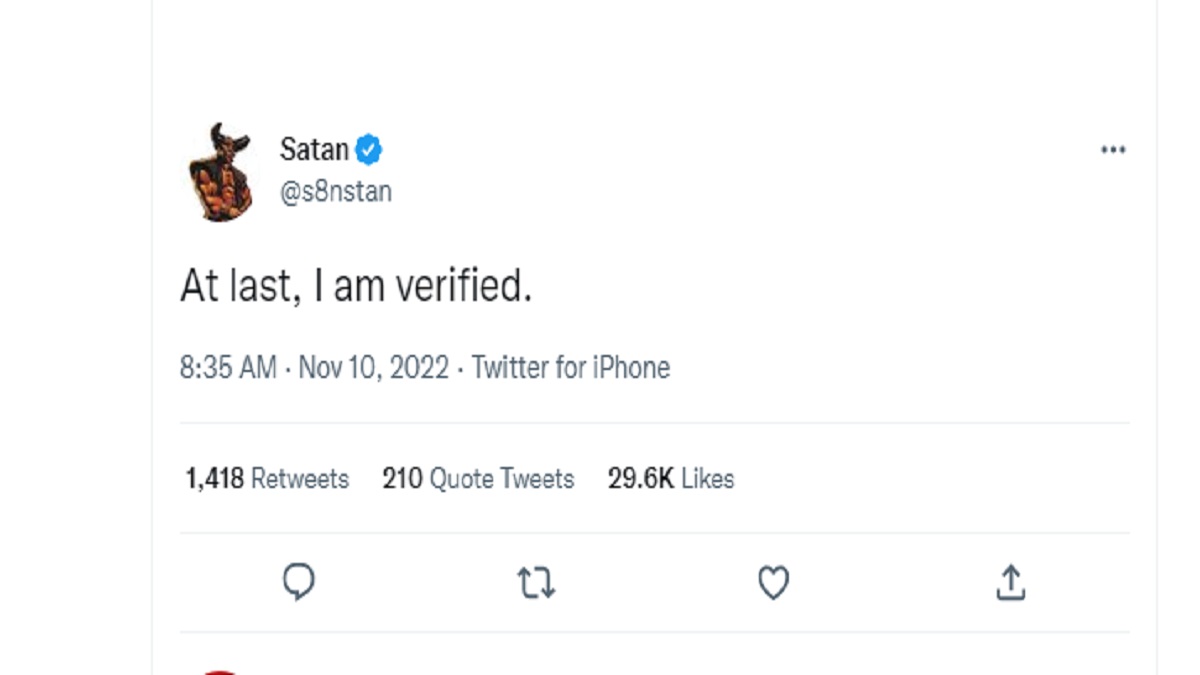The width and height of the screenshot is (1200, 675).
Task: Click the 8:35 AM timestamp
Action: pos(228,368)
